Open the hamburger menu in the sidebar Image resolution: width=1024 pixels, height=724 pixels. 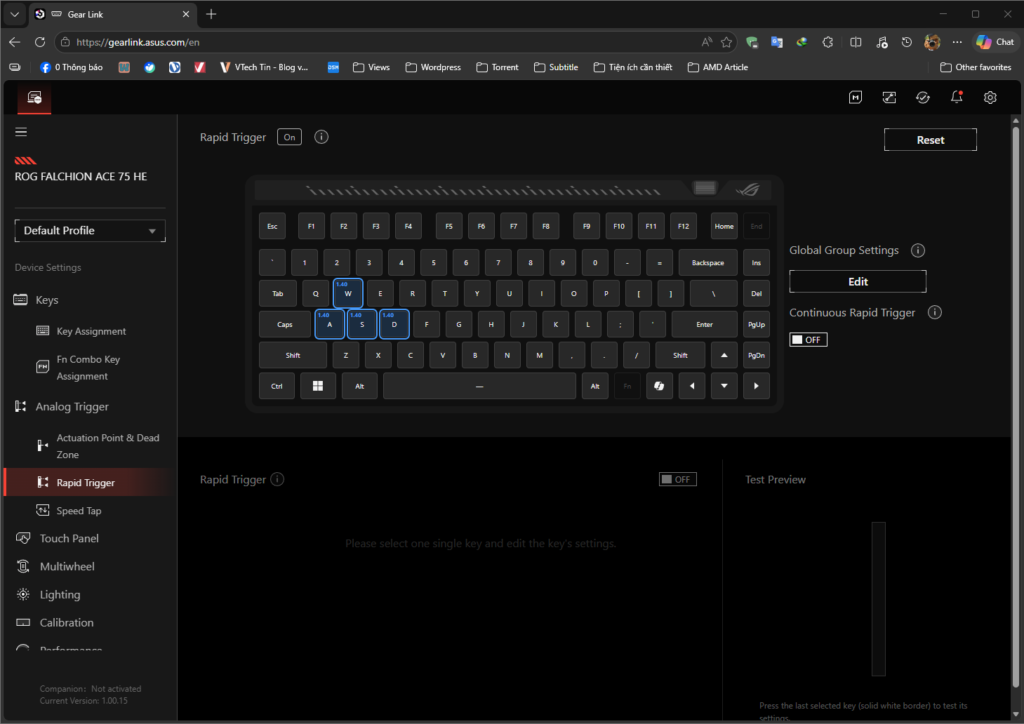point(21,132)
